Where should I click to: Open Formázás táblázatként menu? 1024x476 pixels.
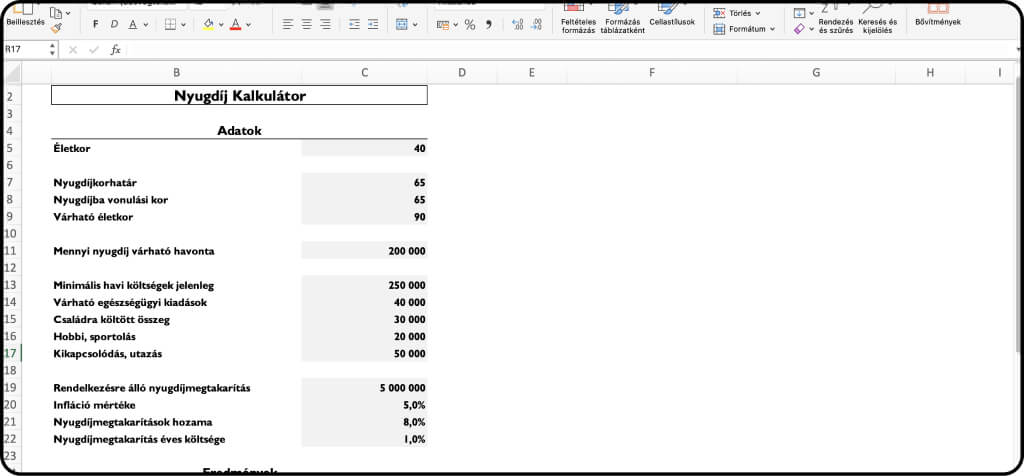[622, 22]
